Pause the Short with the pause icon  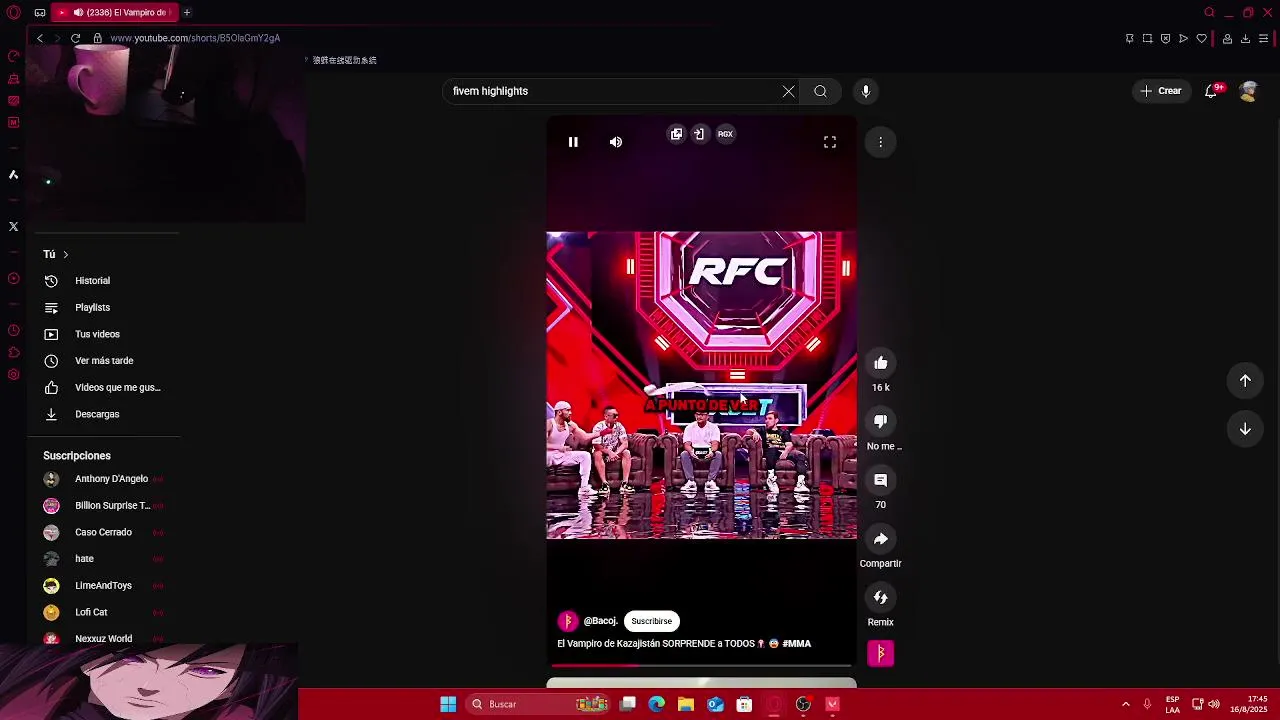coord(573,142)
